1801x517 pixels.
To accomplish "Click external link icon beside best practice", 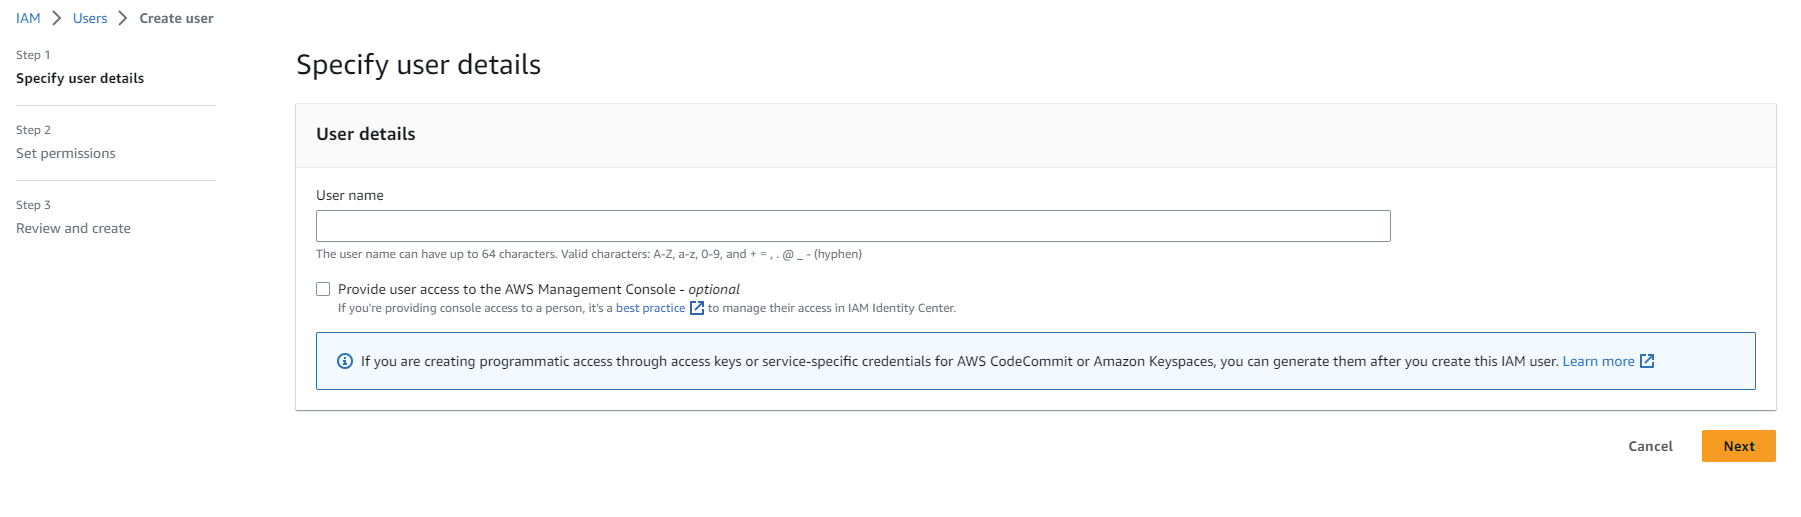I will [x=697, y=308].
